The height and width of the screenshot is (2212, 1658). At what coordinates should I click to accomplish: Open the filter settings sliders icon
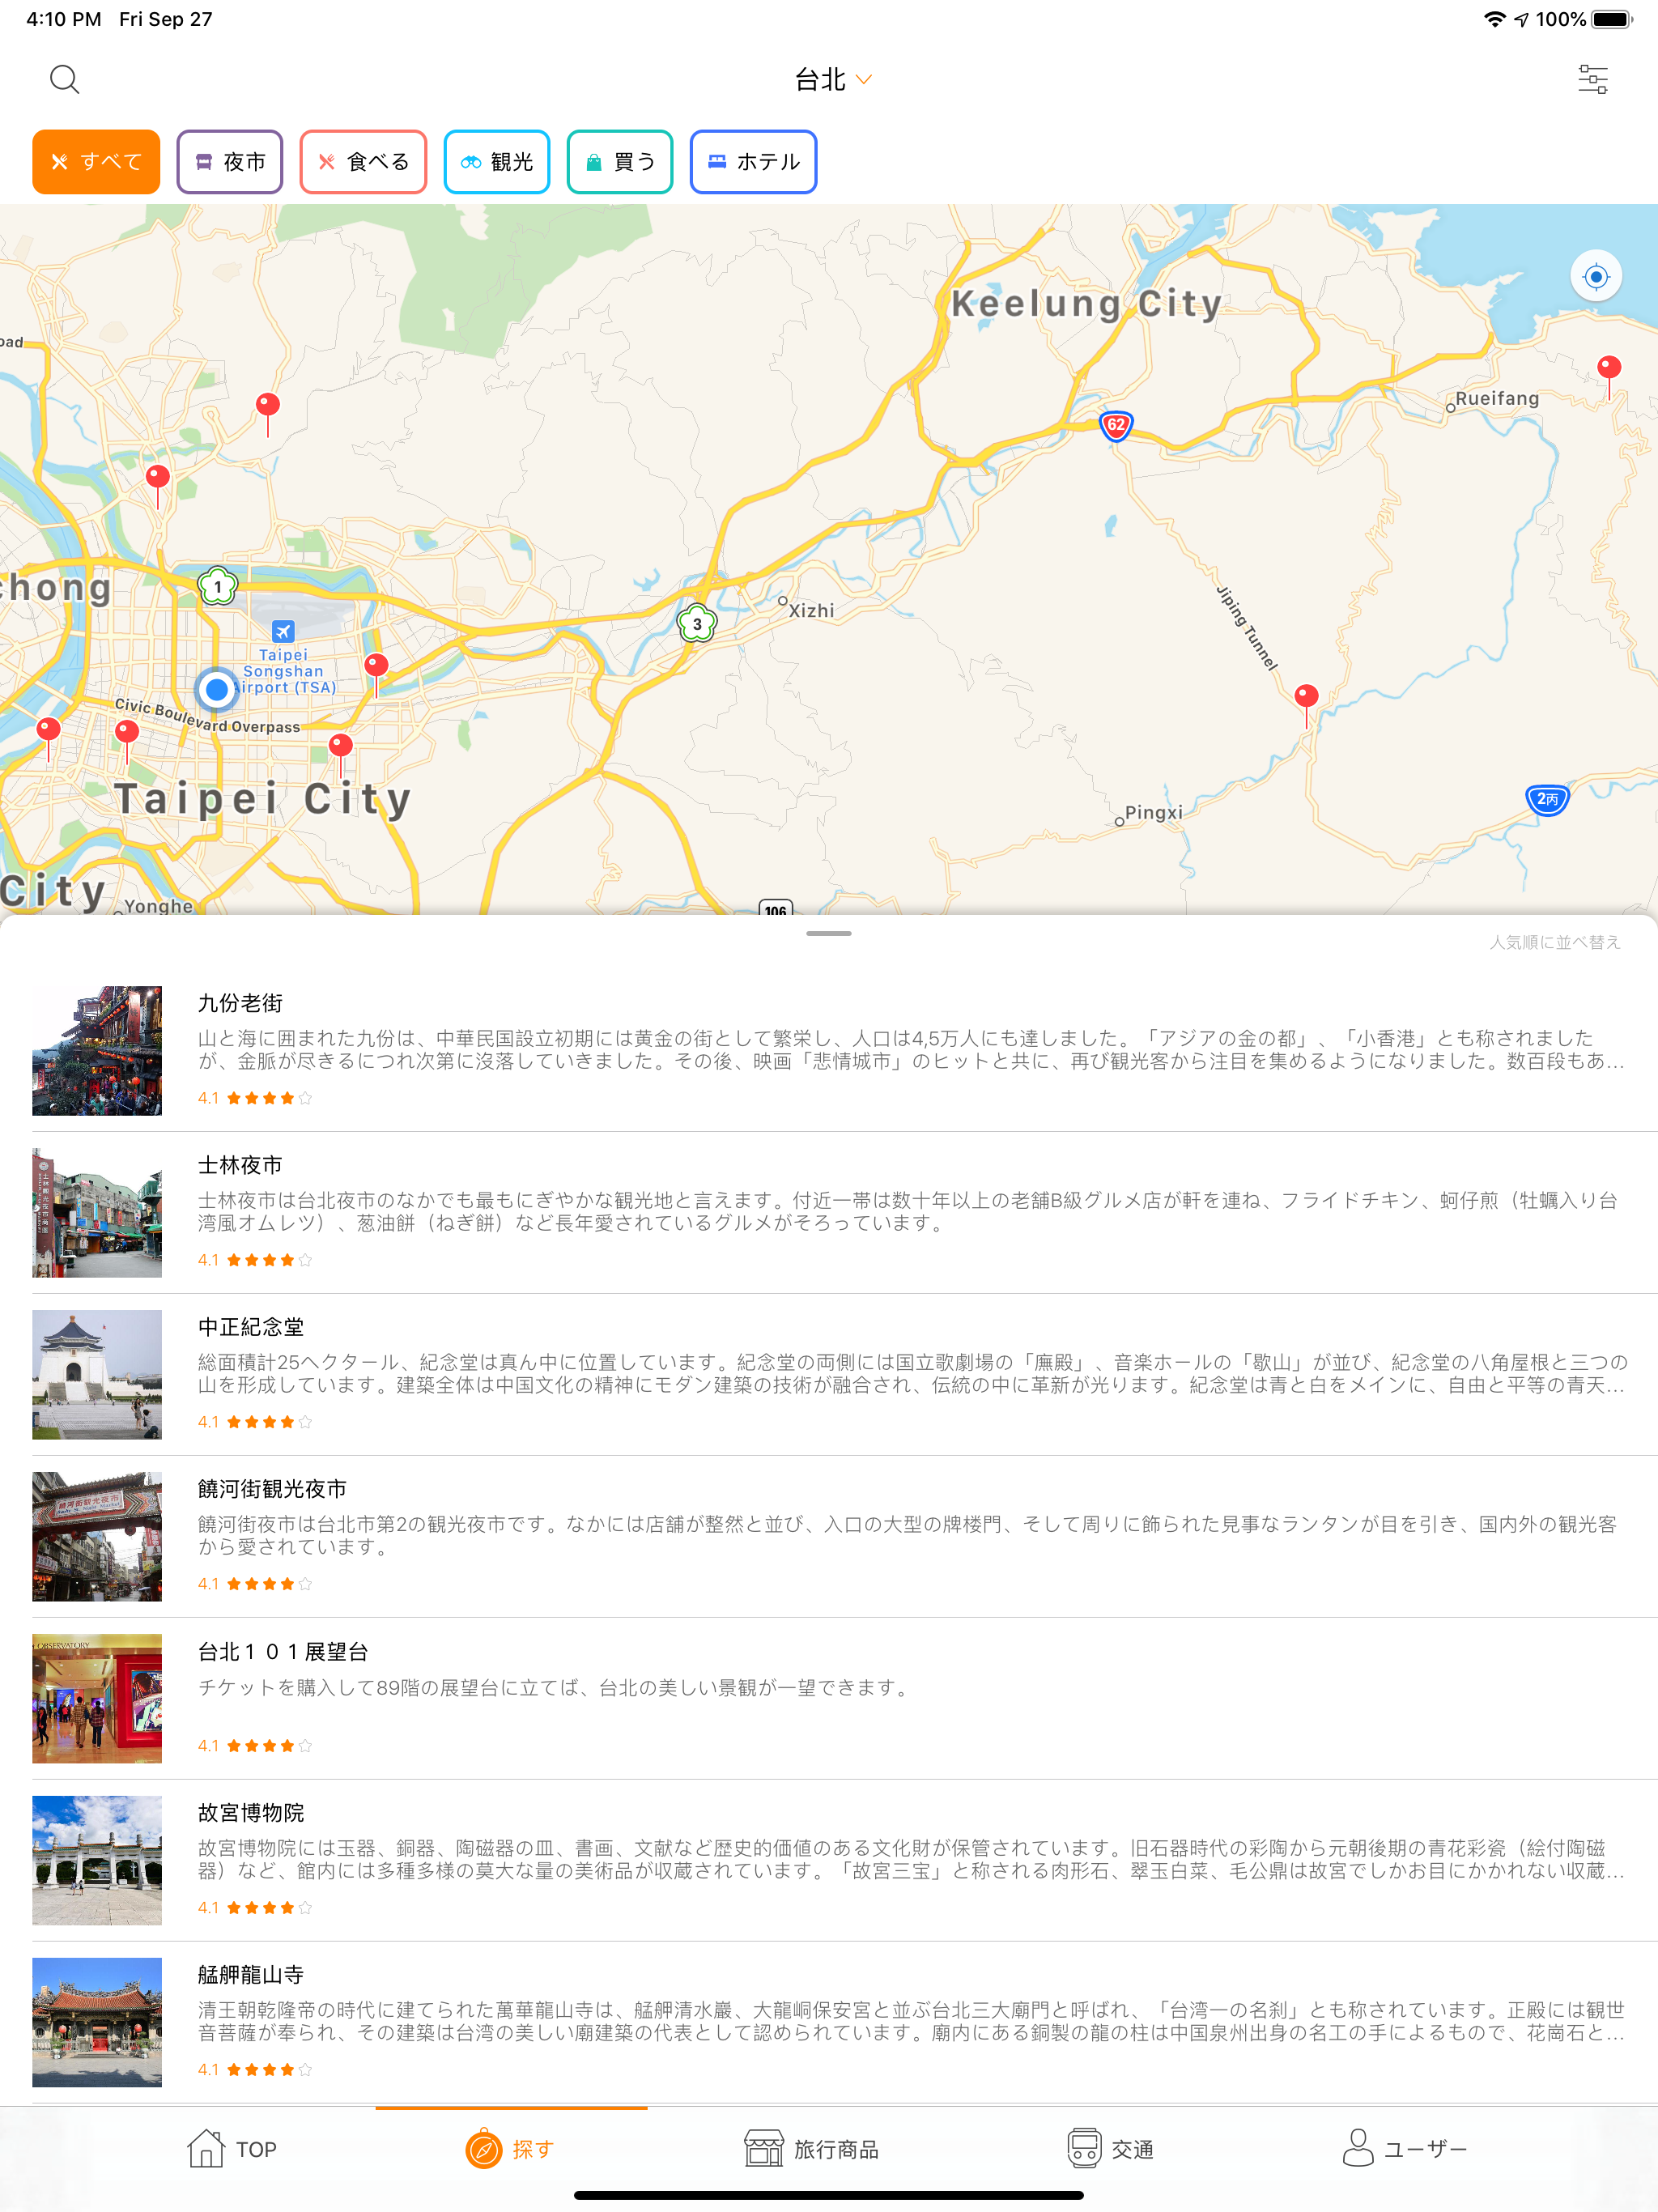point(1592,79)
